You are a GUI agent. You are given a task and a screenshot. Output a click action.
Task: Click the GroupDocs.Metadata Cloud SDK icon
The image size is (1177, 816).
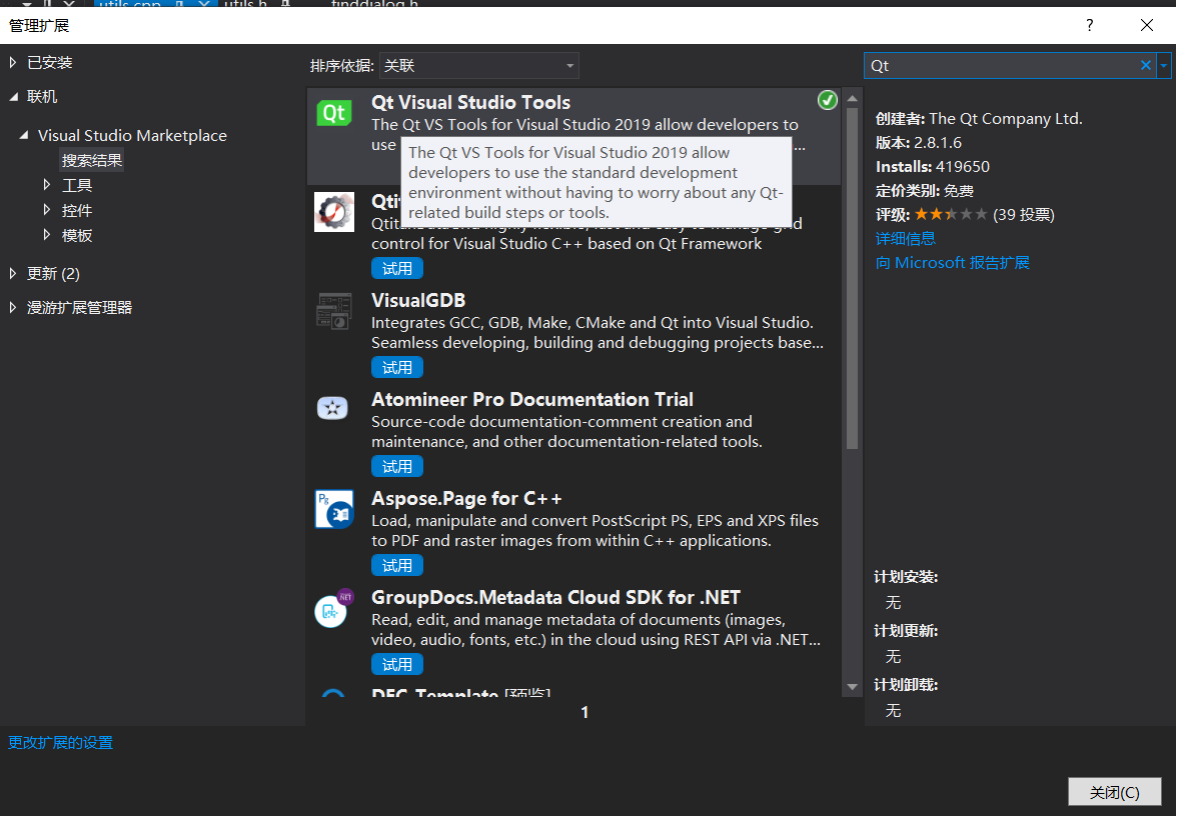[x=333, y=608]
